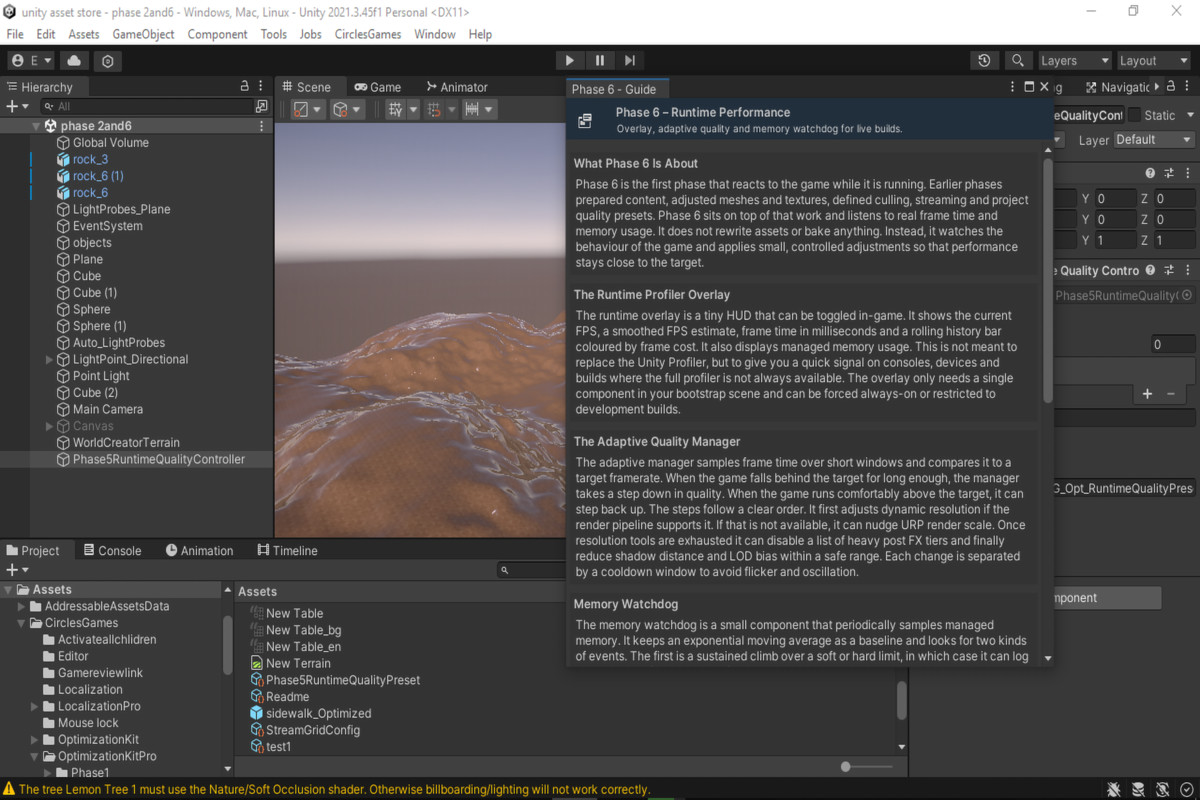1200x800 pixels.
Task: Click the Phase 6 Guide vertical scrollbar
Action: click(x=1048, y=280)
